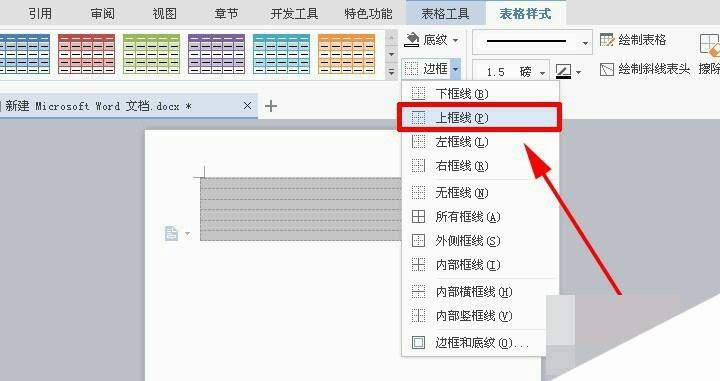Apply the orange table style thumbnail

(x=346, y=54)
